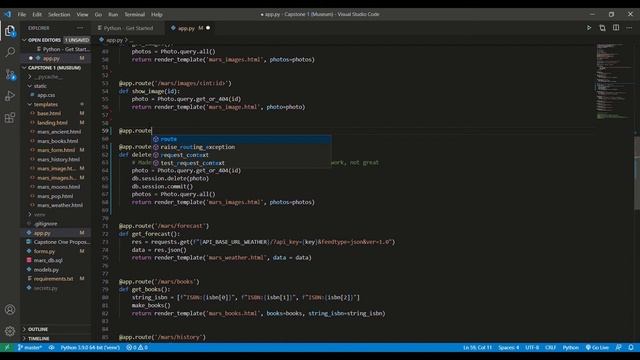Open the Selection menu
This screenshot has width=640, height=360.
(x=59, y=14)
